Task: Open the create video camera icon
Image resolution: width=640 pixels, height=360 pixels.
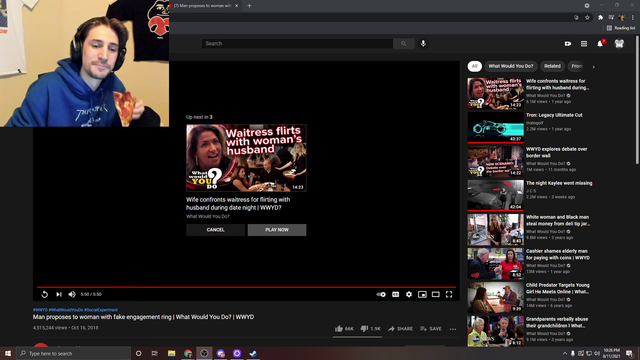Action: coord(568,44)
